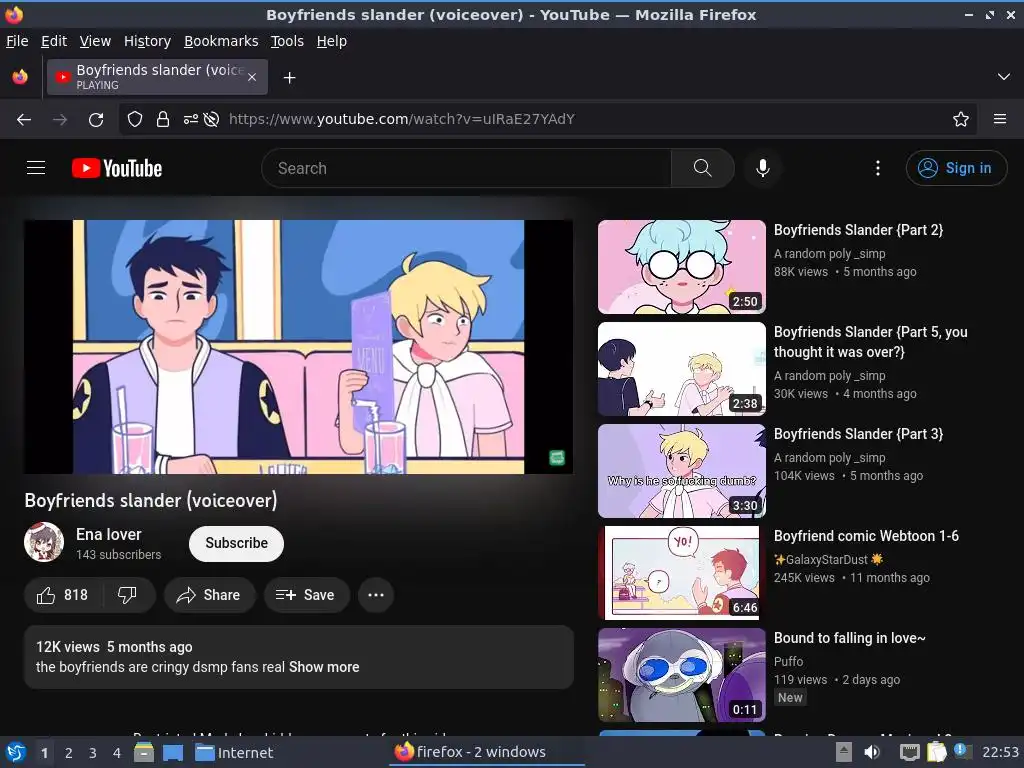Open Boyfriend comic Webtoon 1-6 title
This screenshot has height=768, width=1024.
tap(866, 536)
